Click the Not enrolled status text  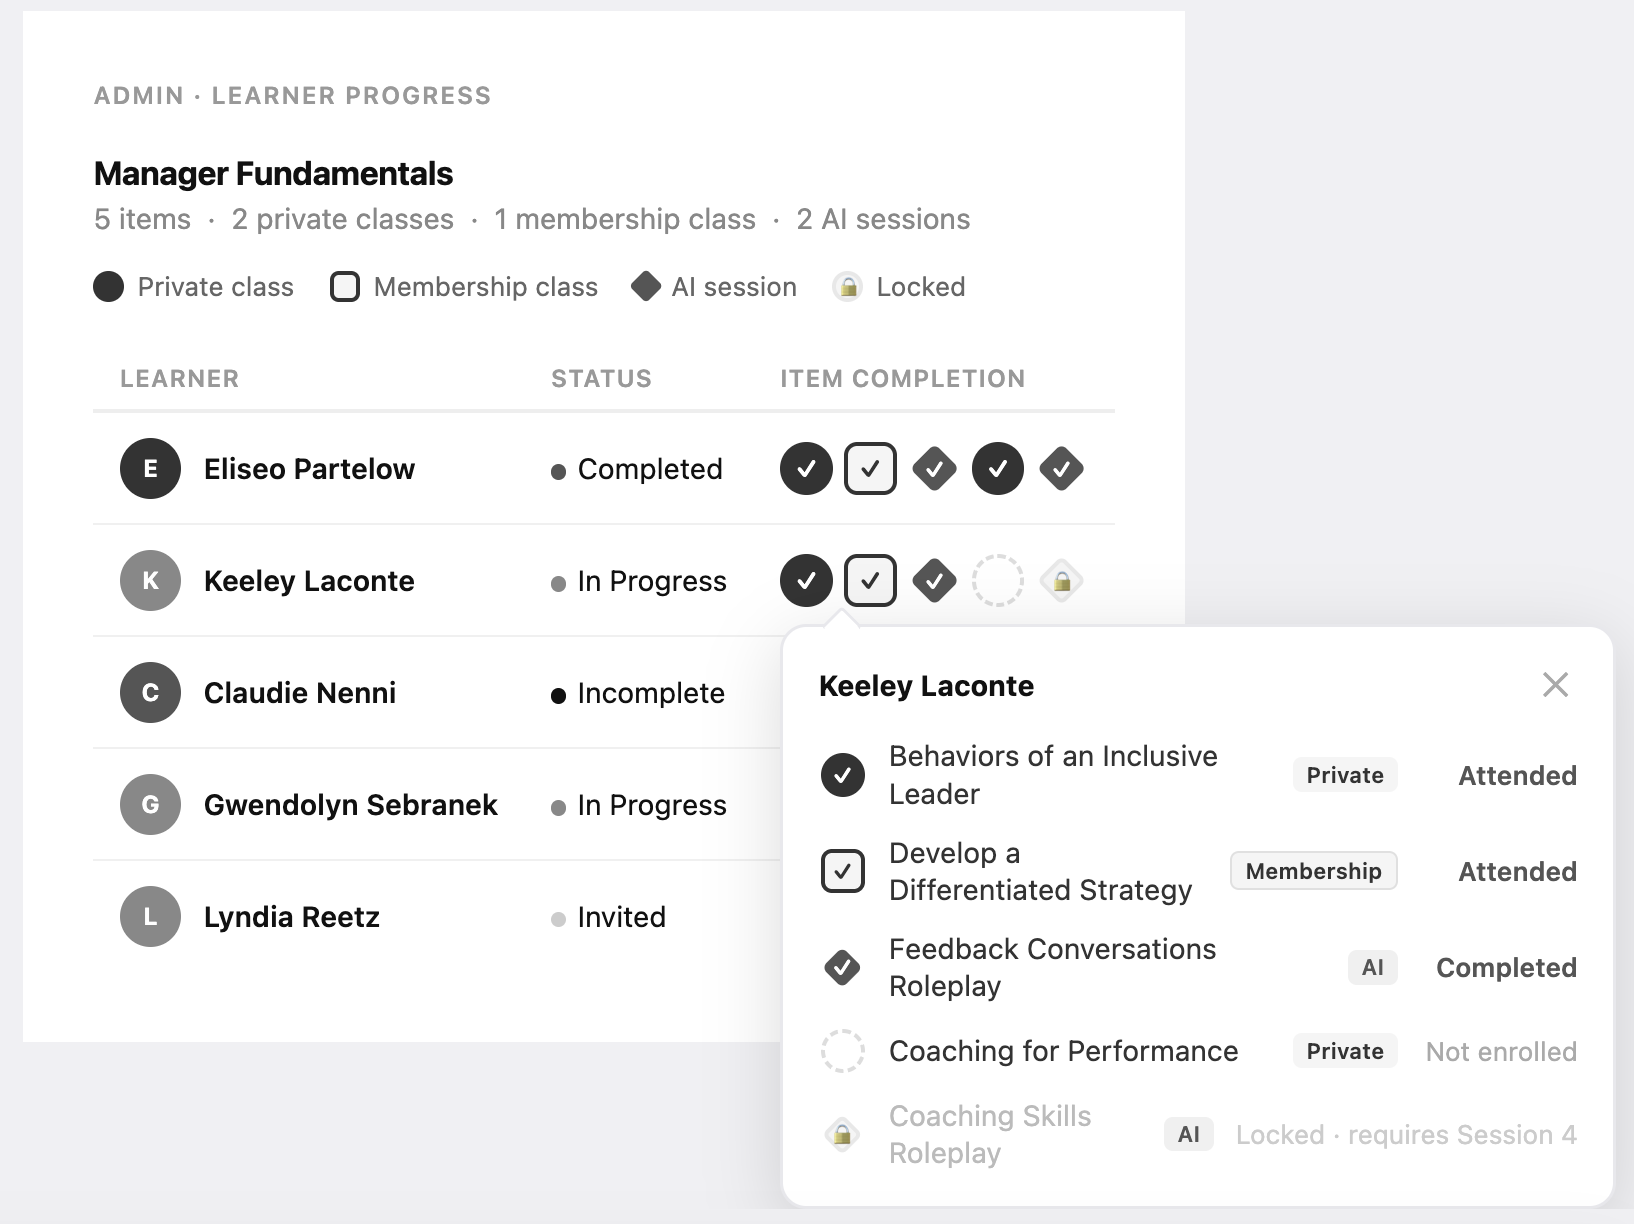[1501, 1052]
